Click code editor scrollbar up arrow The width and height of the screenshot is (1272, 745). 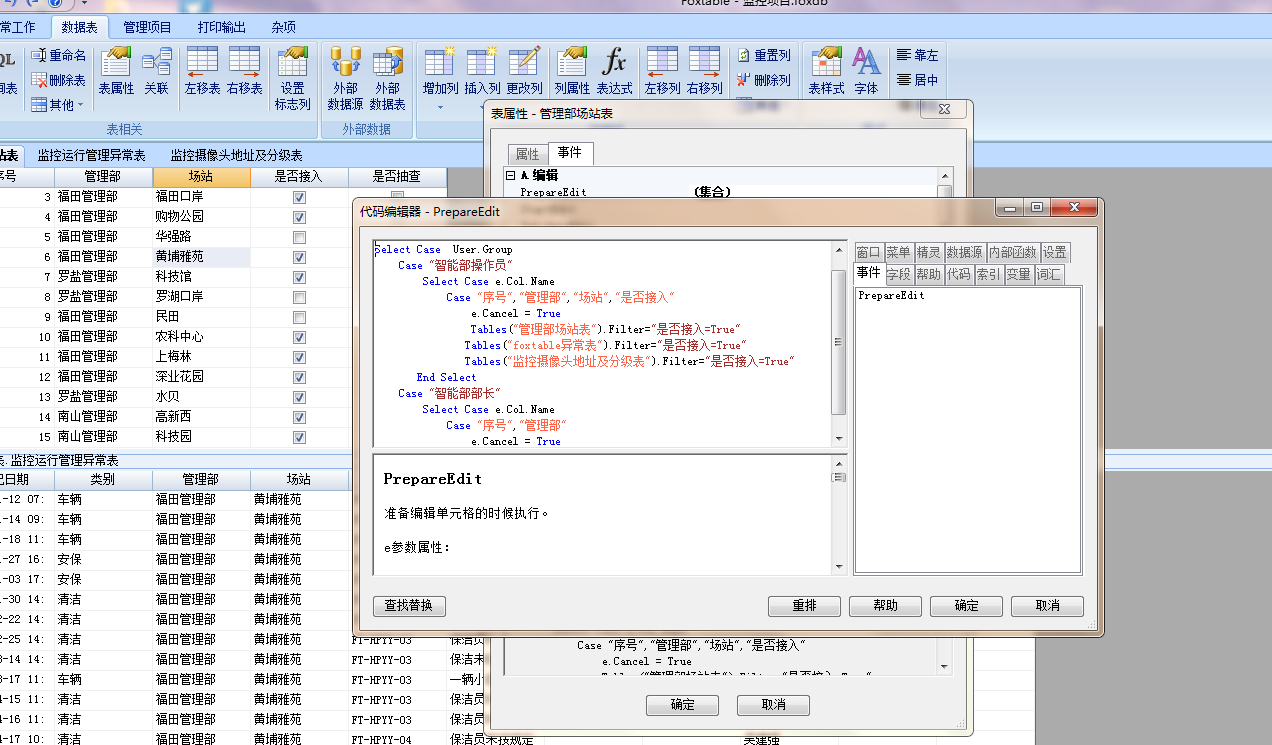[839, 248]
